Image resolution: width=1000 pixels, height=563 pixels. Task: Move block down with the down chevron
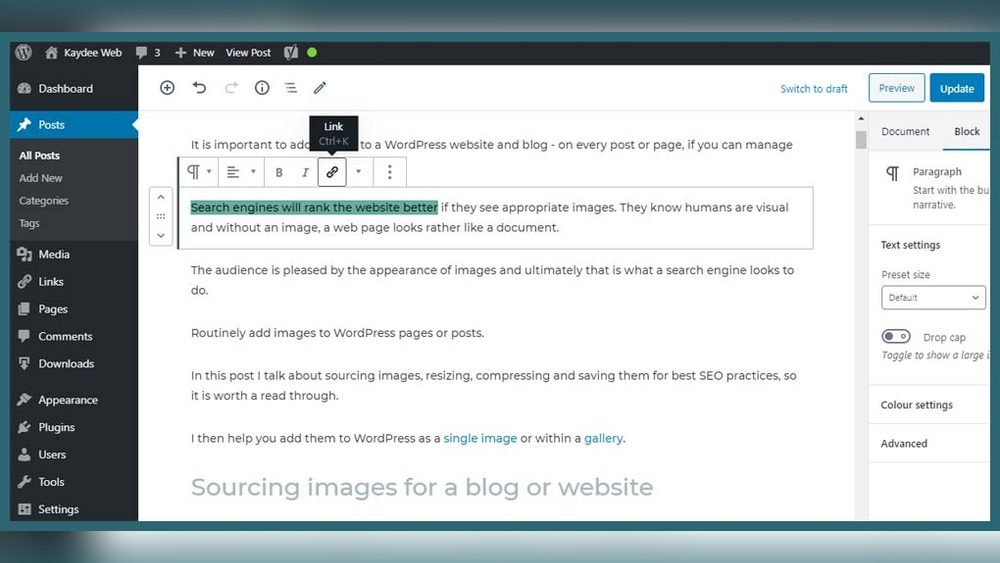[x=161, y=235]
